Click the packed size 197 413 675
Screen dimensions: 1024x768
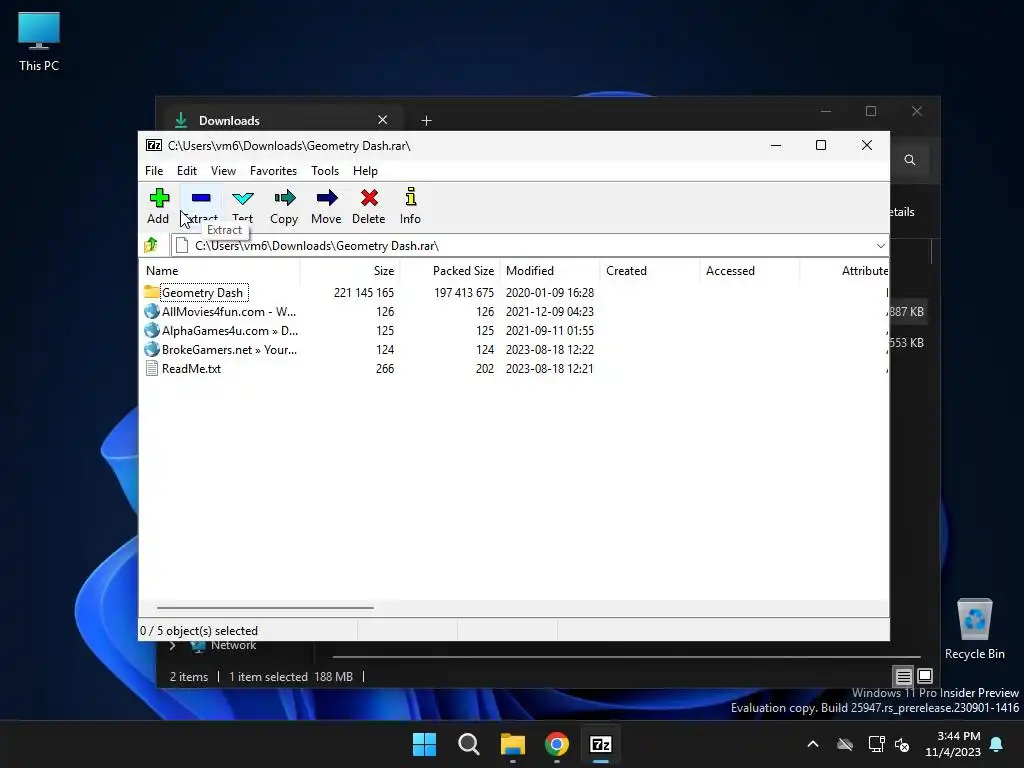pos(464,293)
